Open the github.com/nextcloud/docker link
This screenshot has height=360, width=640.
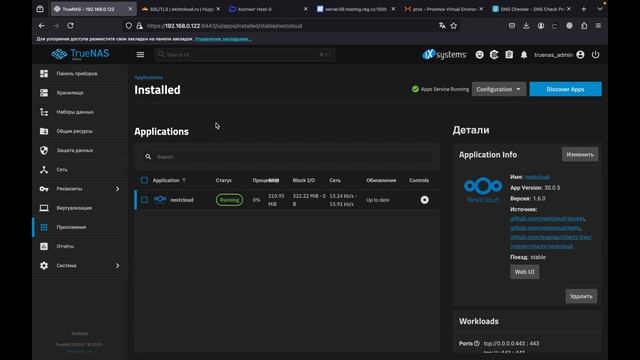coord(547,218)
